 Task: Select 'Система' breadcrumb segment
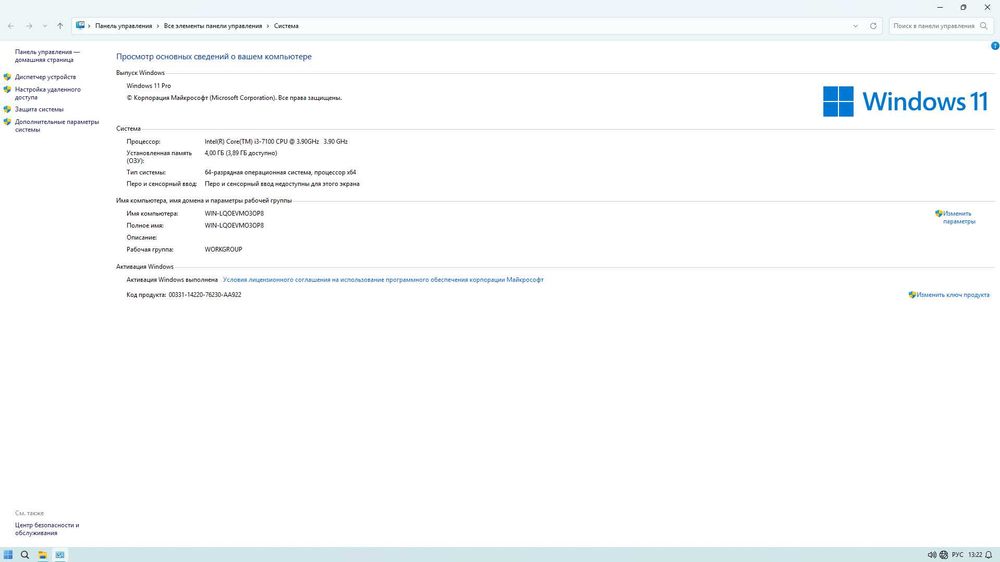tap(286, 26)
